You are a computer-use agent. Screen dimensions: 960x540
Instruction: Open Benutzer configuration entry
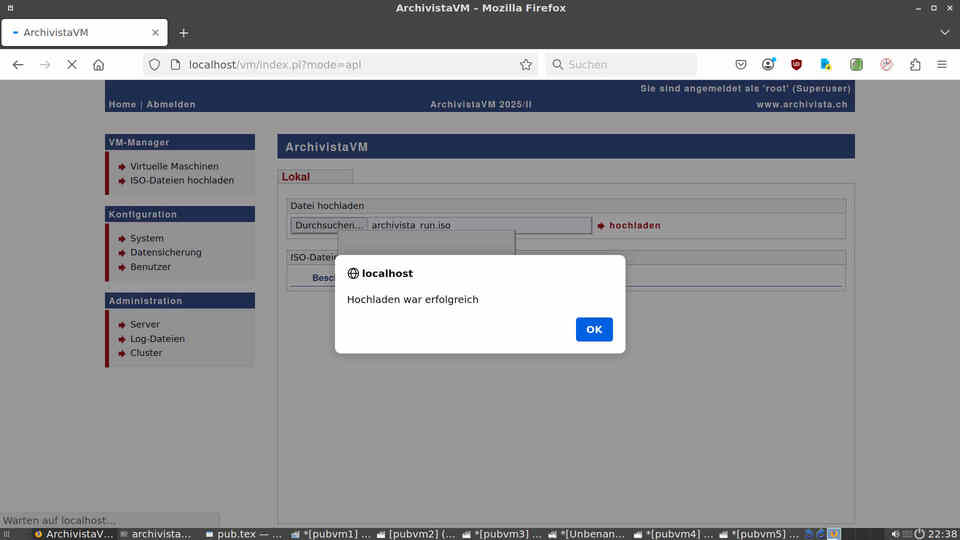tap(150, 267)
